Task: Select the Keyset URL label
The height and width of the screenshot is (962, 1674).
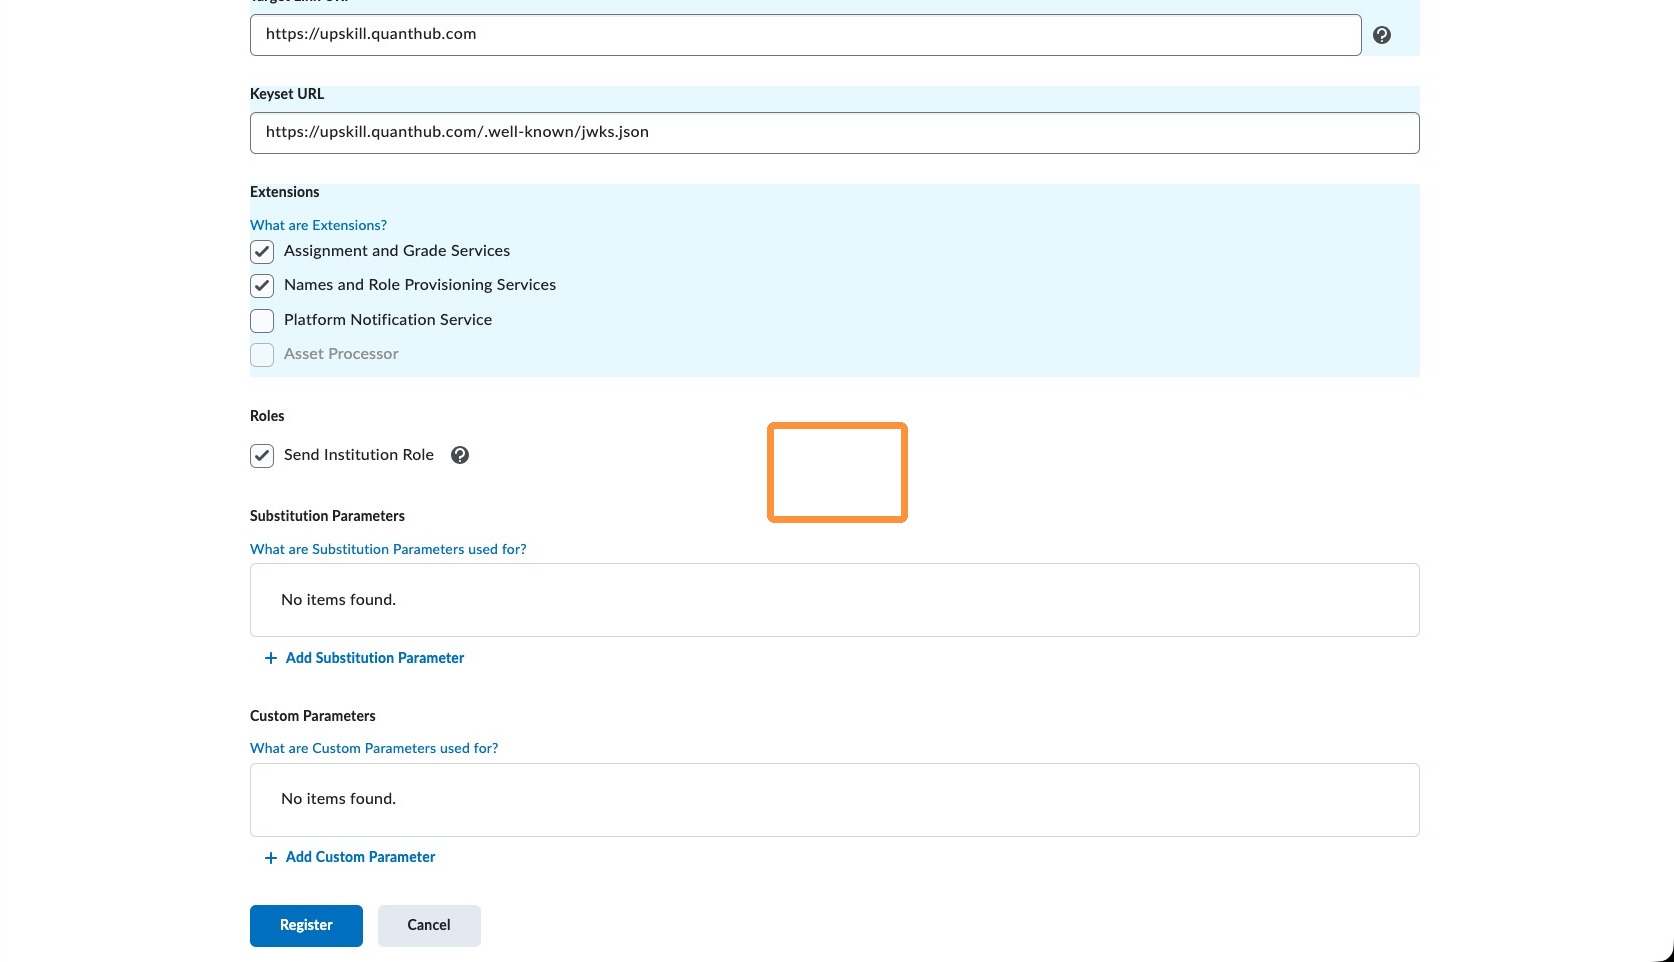Action: 287,94
